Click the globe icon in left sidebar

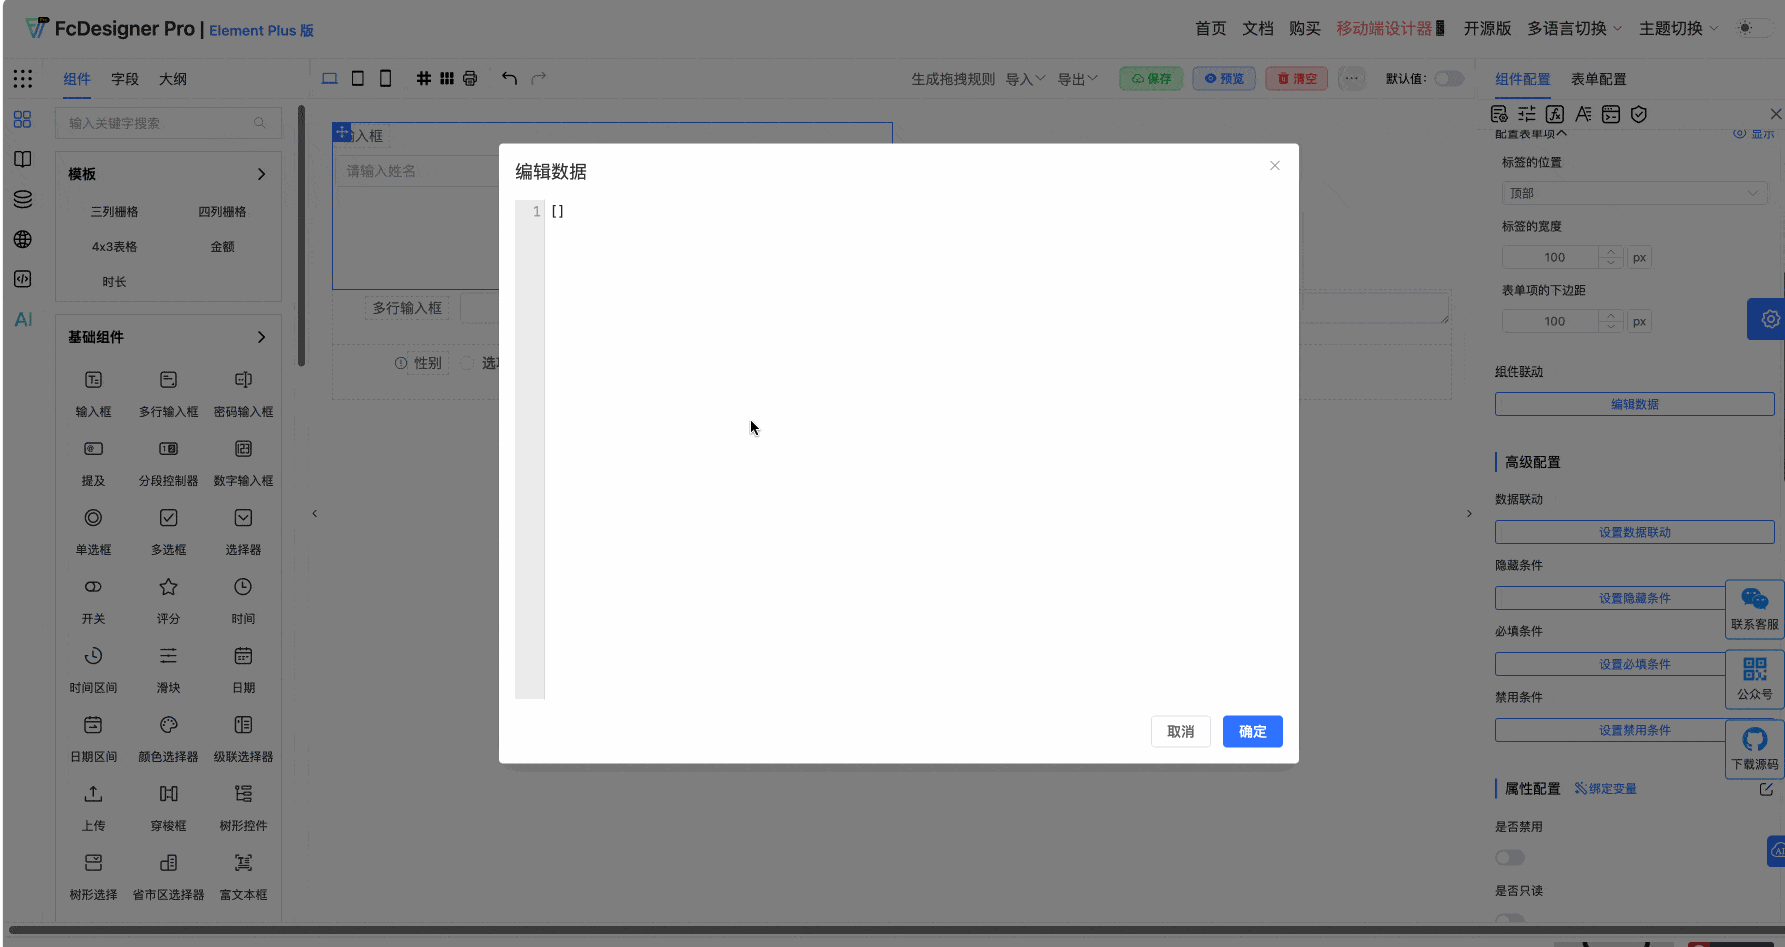[x=22, y=239]
